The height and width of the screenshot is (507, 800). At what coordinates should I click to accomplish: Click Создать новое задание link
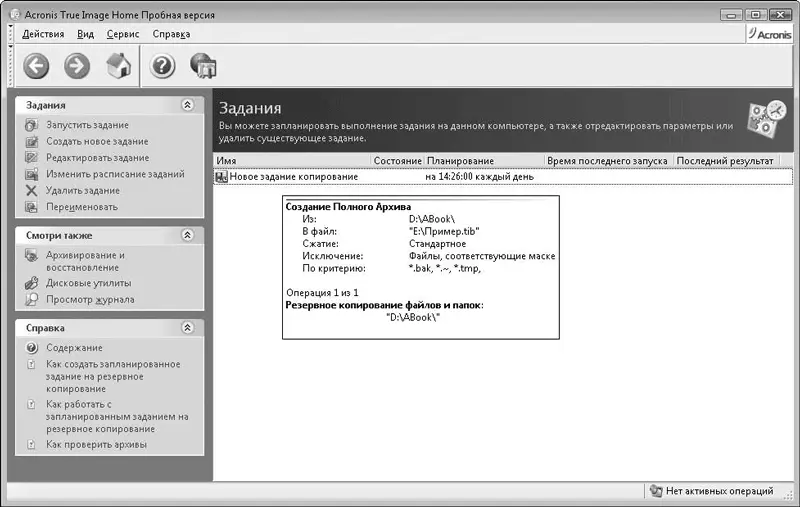97,141
